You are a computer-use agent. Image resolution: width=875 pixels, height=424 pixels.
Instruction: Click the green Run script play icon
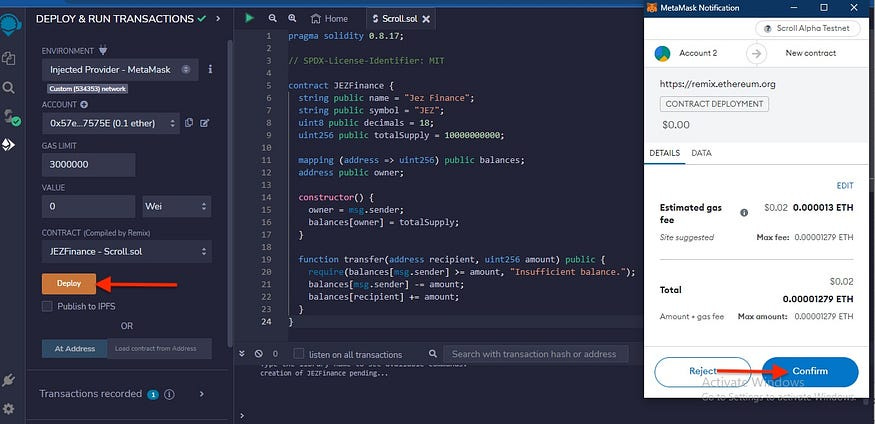249,18
